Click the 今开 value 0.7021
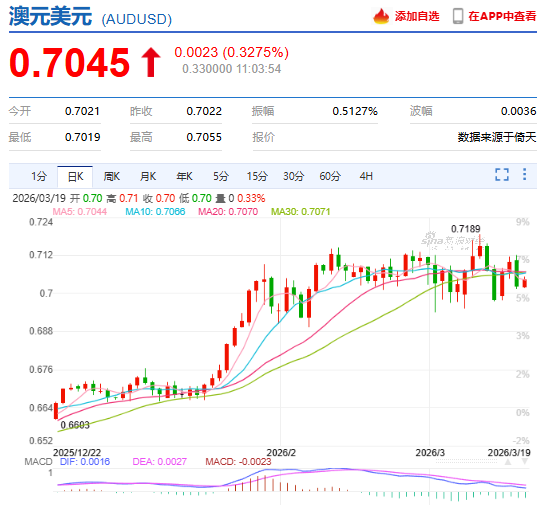The image size is (542, 505). pos(82,111)
